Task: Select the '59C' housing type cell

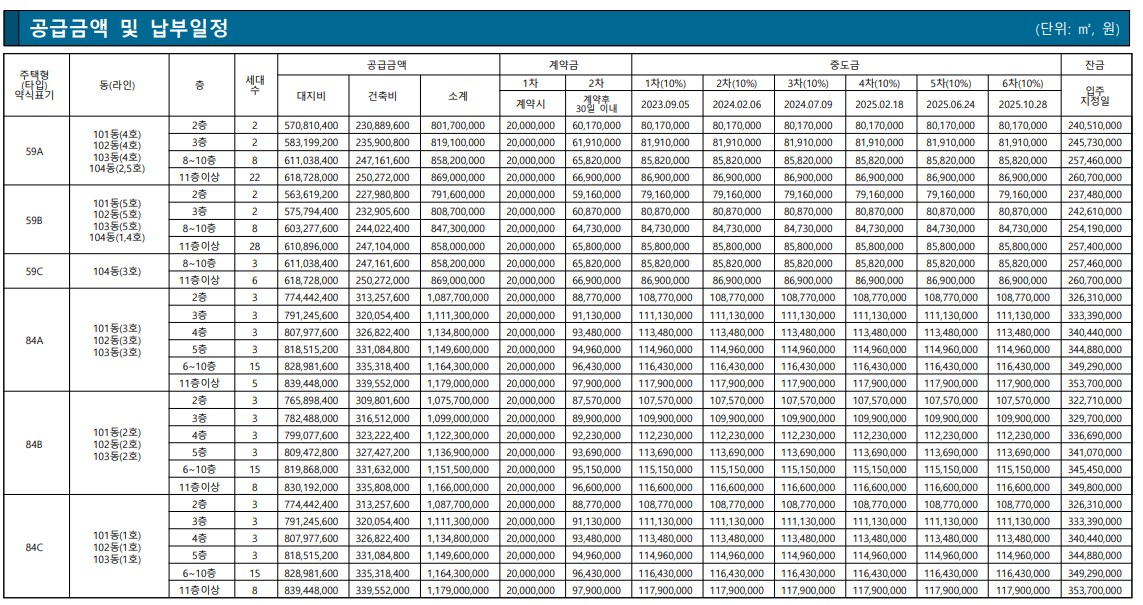Action: (34, 271)
